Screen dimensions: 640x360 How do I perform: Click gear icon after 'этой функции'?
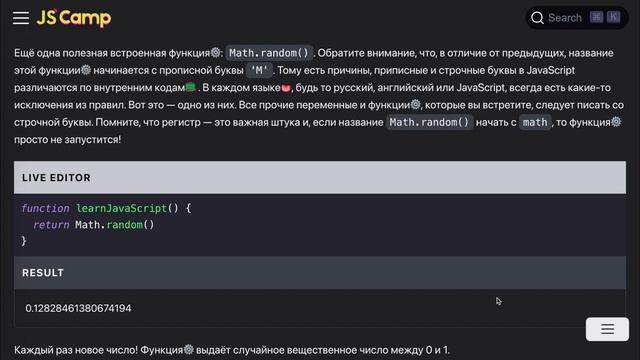click(x=86, y=70)
